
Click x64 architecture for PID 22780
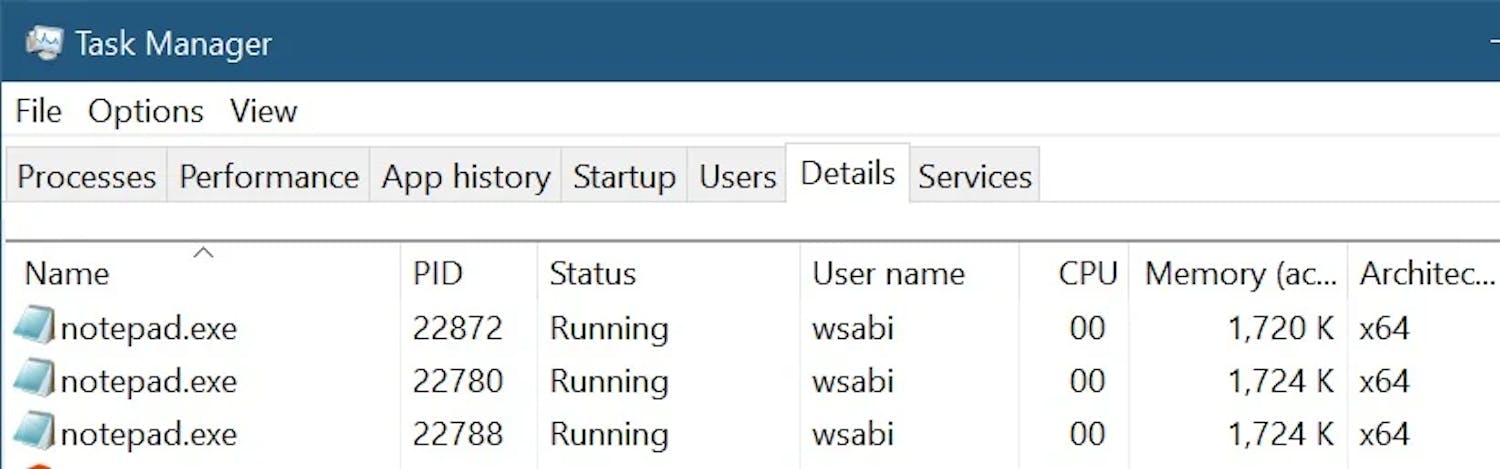pyautogui.click(x=1385, y=381)
